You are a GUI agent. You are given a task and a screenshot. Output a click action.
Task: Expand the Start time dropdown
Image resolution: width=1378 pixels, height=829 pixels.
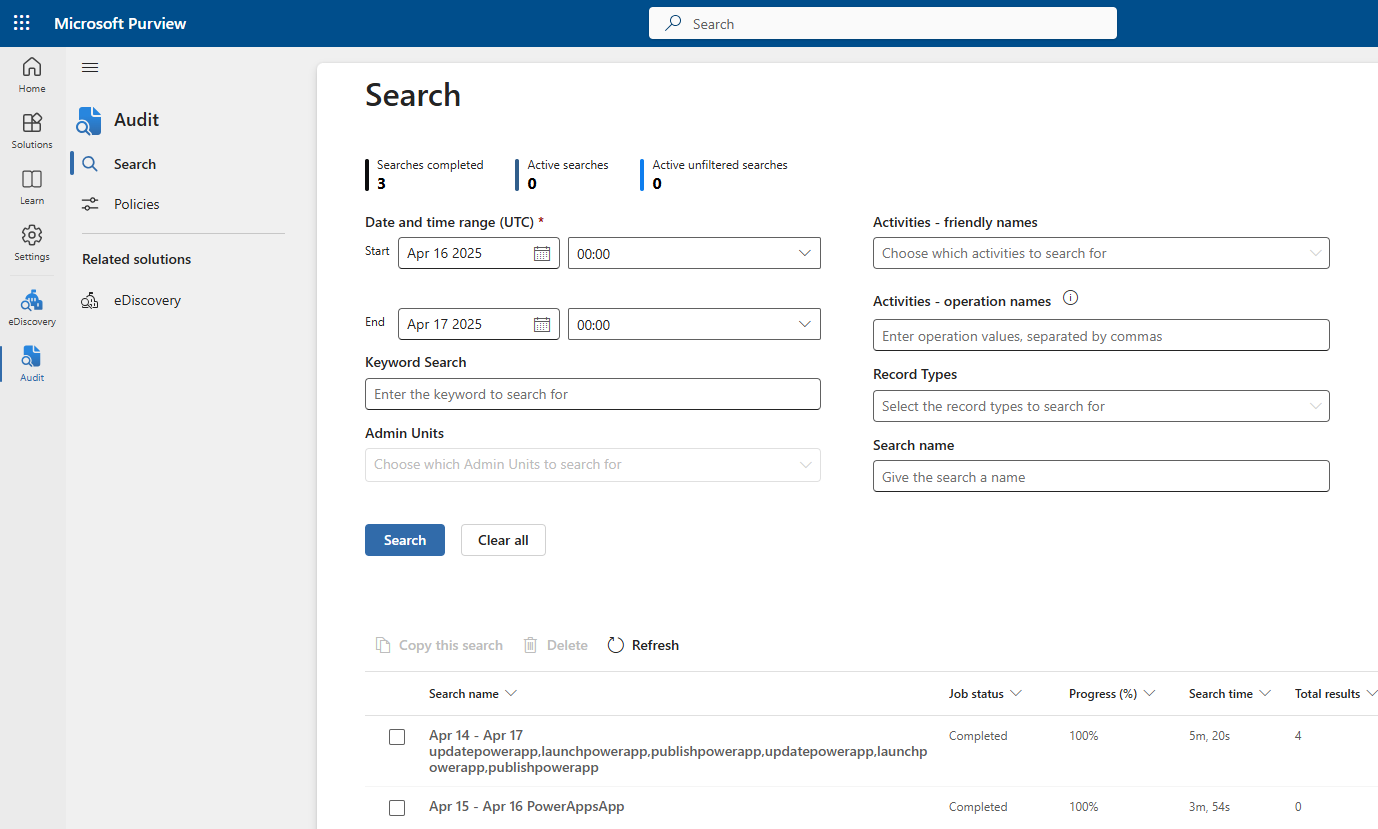[804, 254]
